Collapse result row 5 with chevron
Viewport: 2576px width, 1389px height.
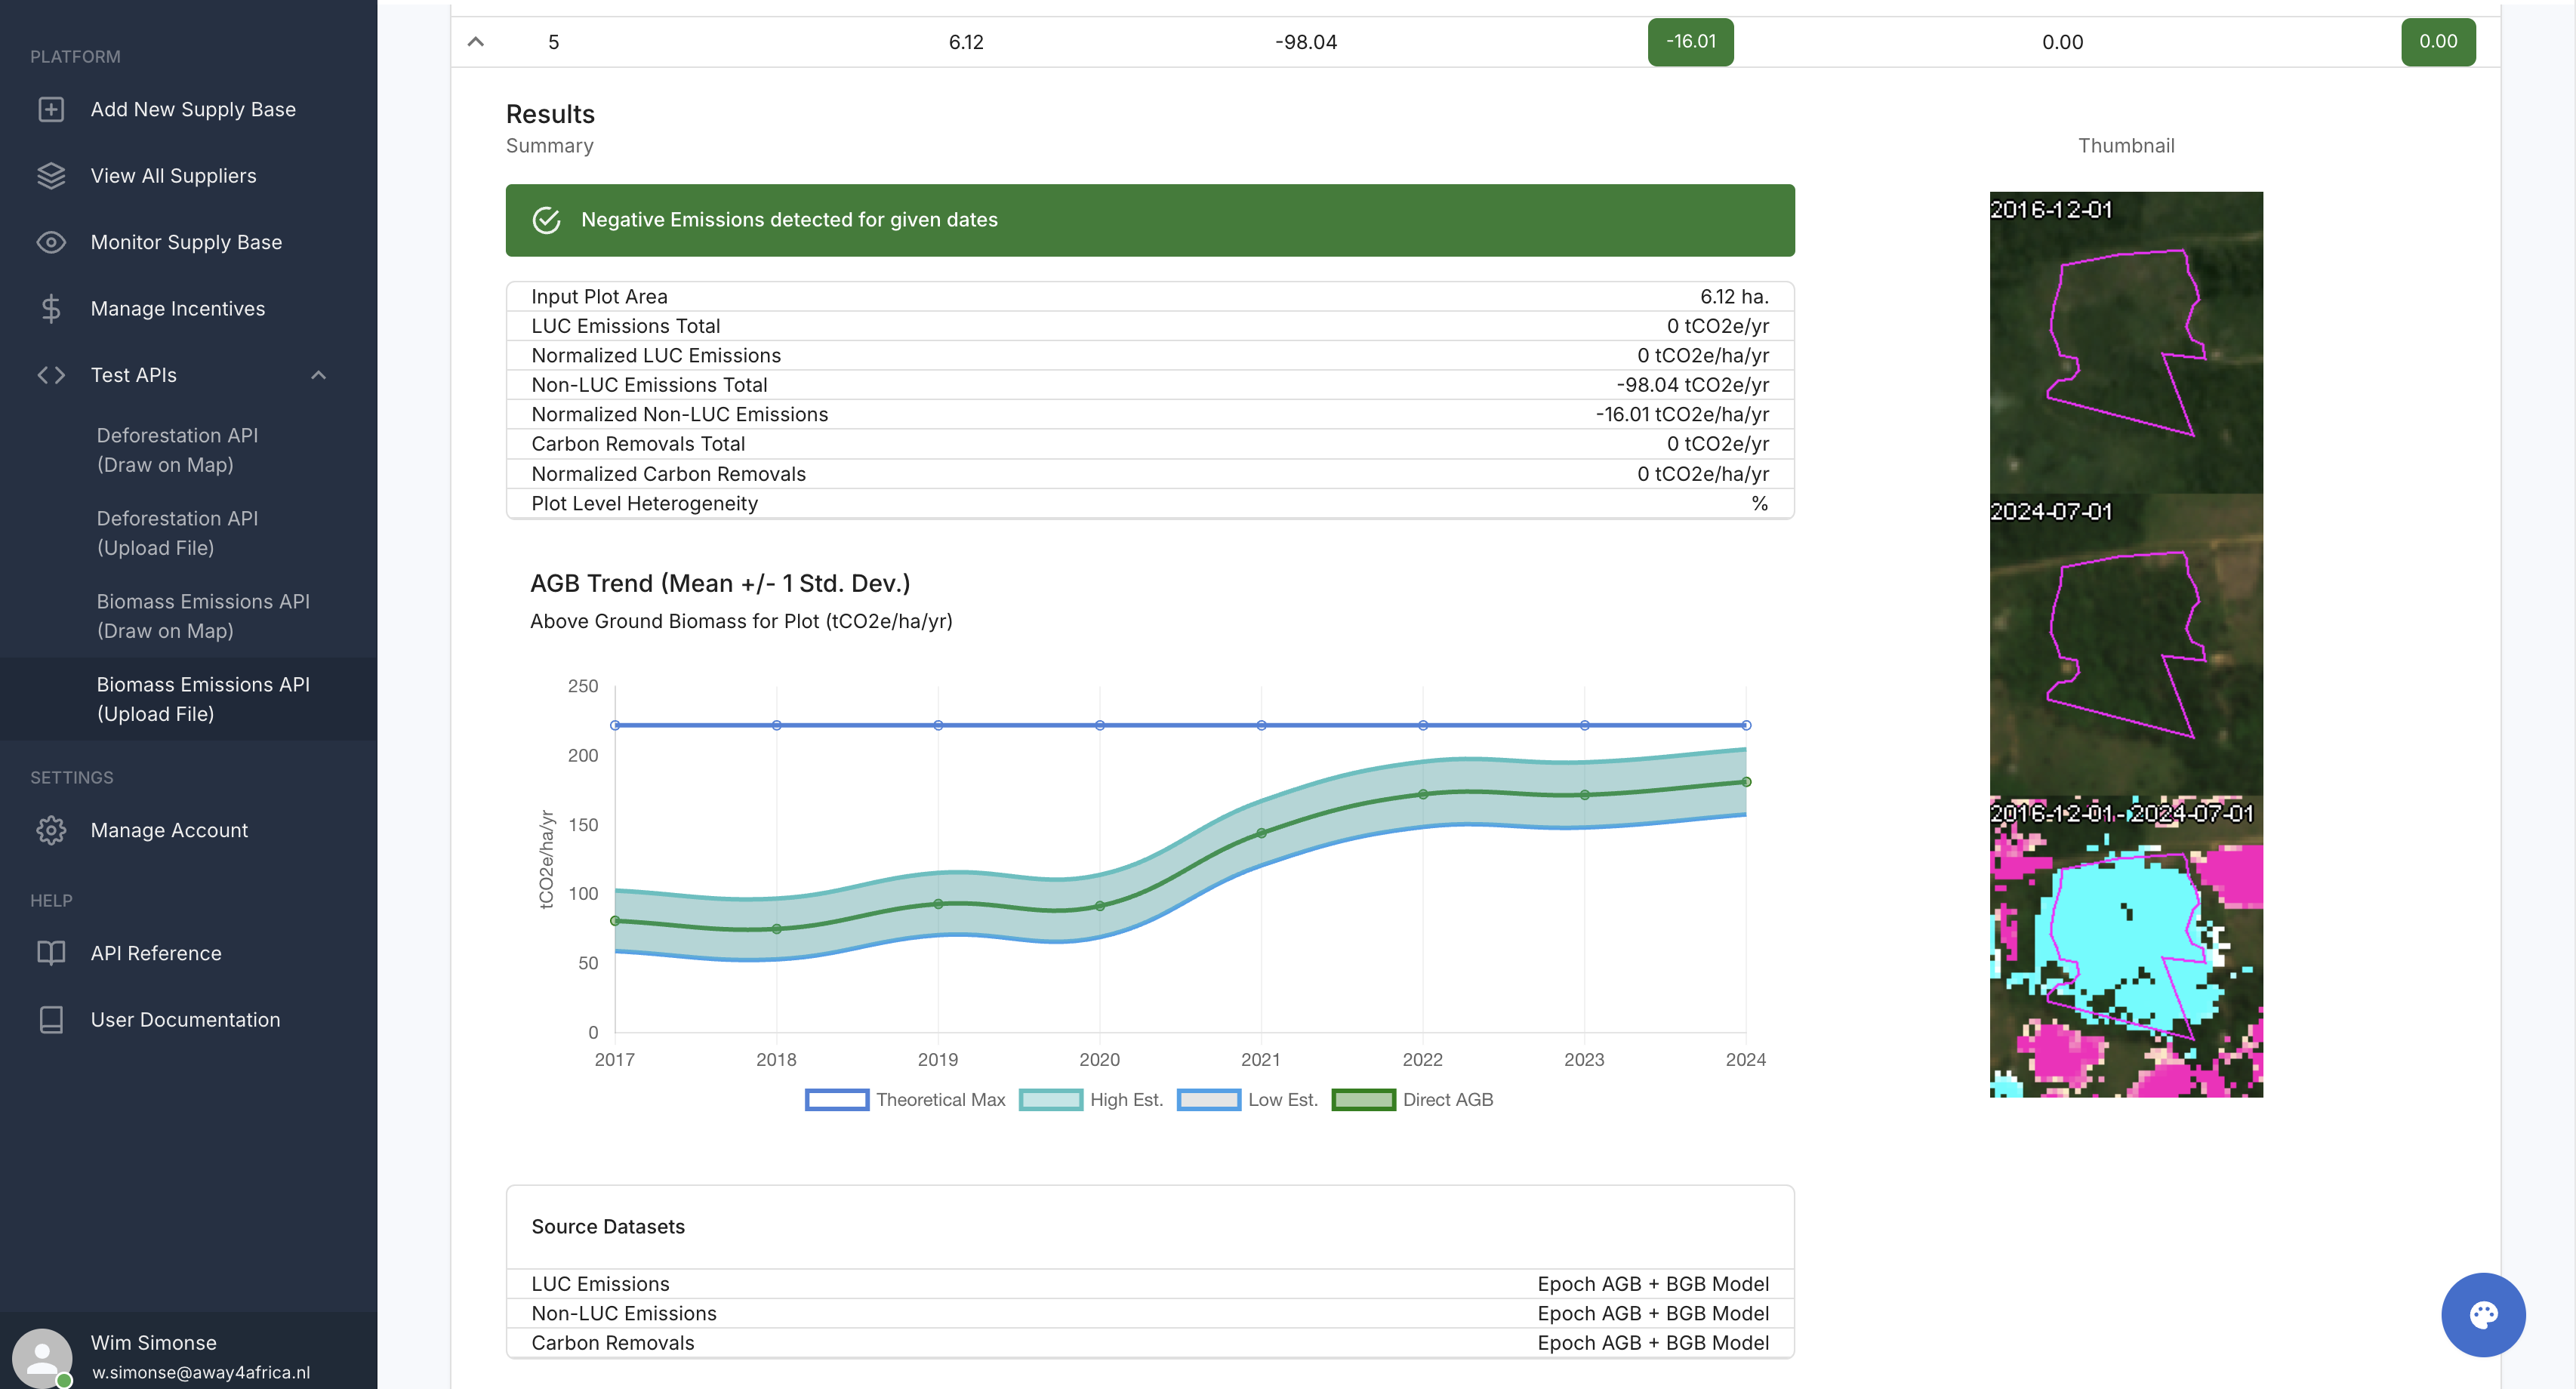[x=476, y=42]
